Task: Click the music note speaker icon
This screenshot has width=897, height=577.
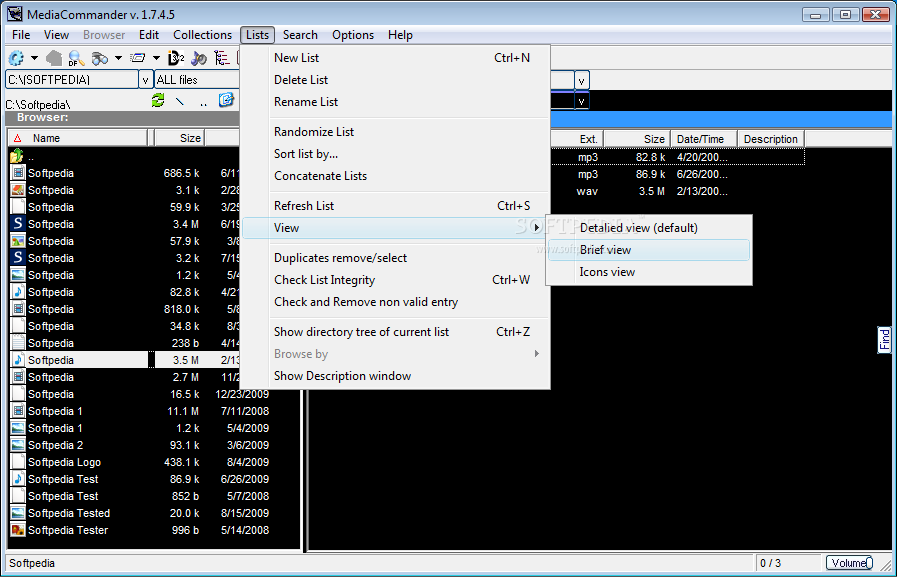Action: tap(199, 58)
